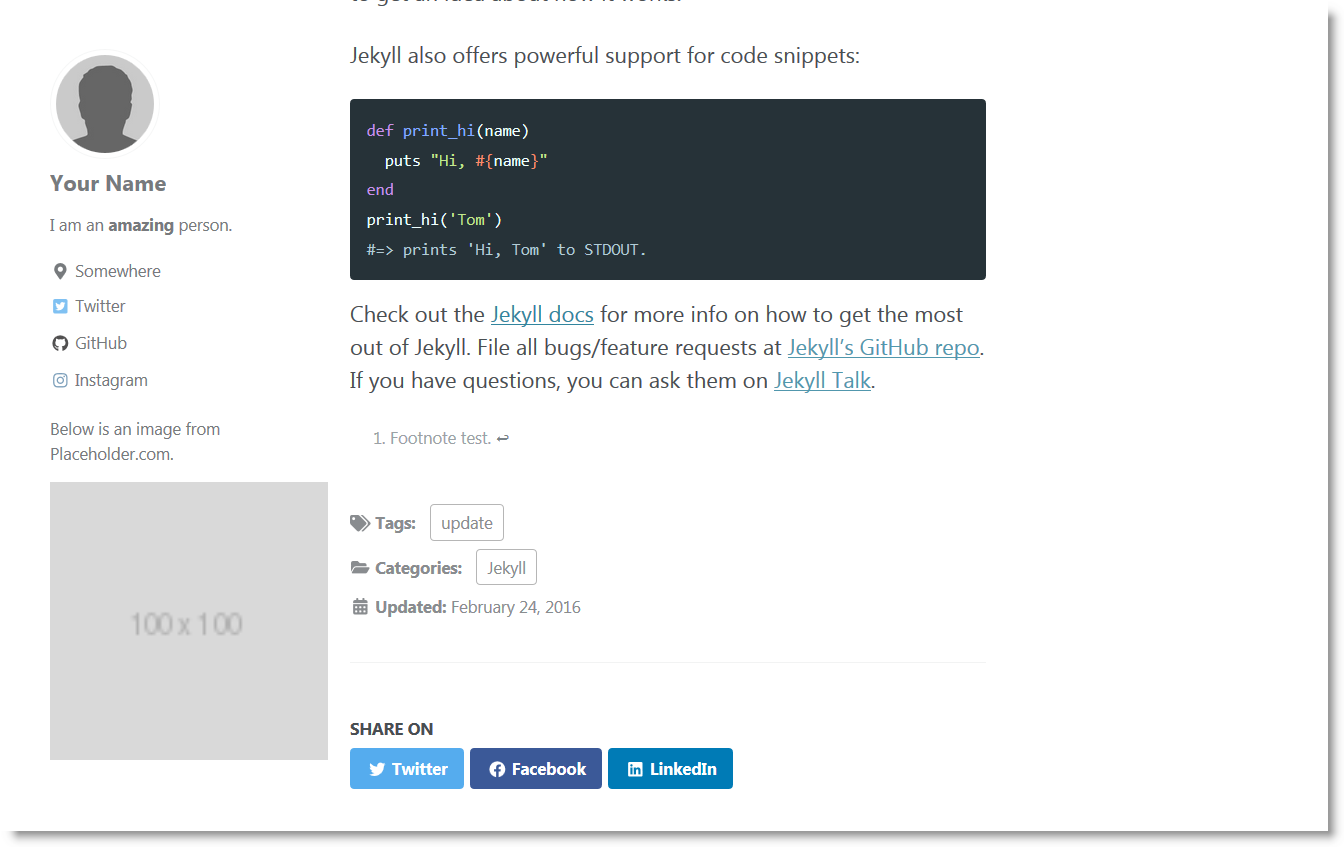Open the Instagram camera icon in the sidebar
The width and height of the screenshot is (1344, 847).
(x=59, y=380)
